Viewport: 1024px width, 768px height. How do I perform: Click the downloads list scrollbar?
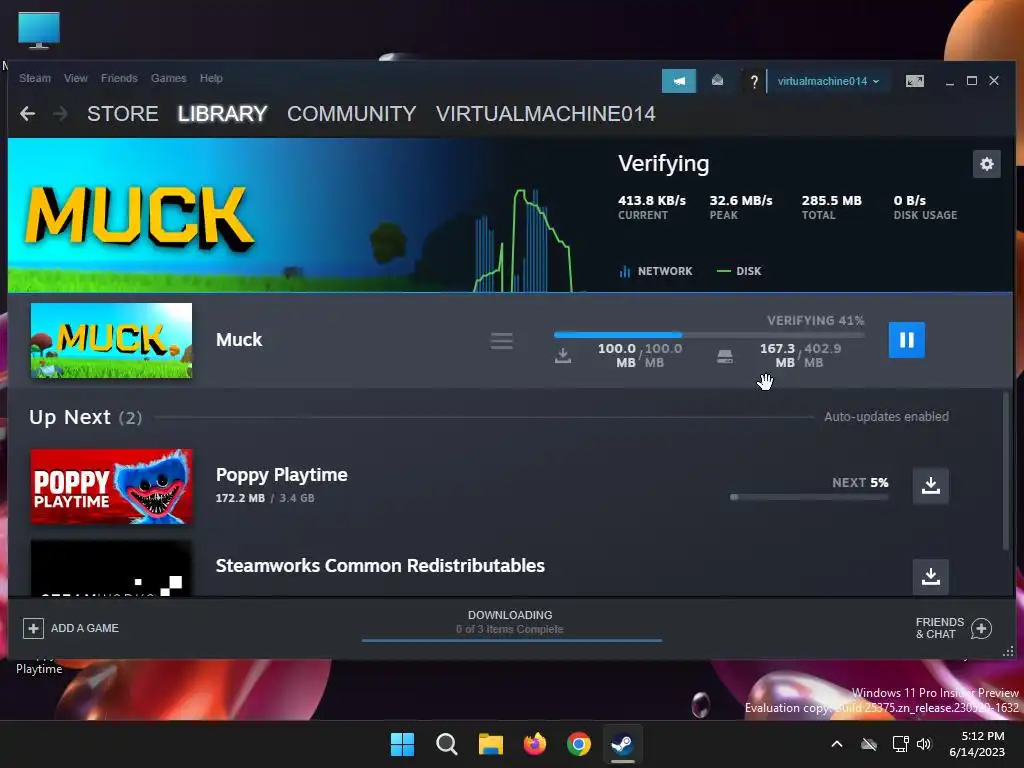click(1006, 470)
